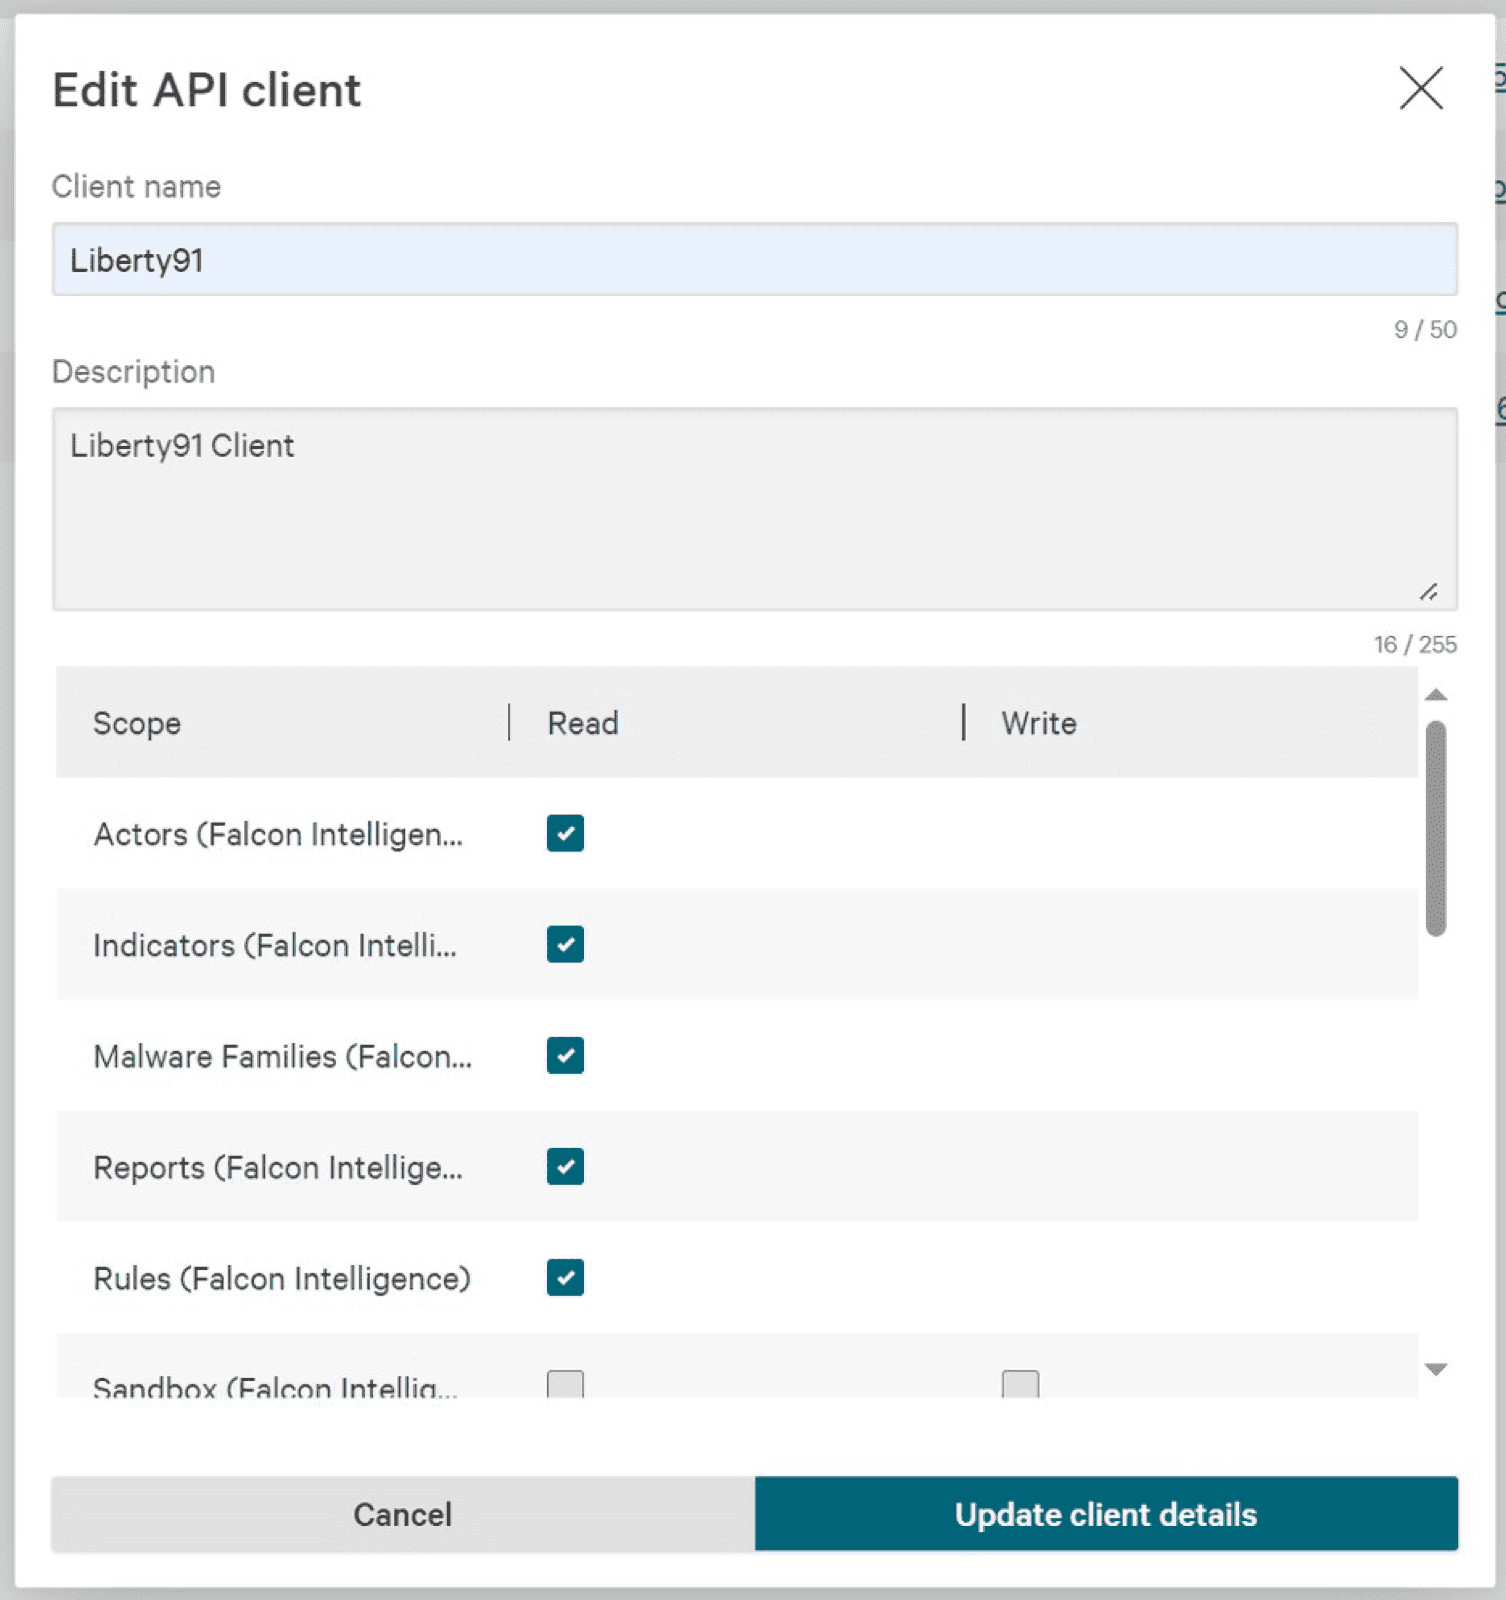Click the Cancel button

(x=403, y=1514)
